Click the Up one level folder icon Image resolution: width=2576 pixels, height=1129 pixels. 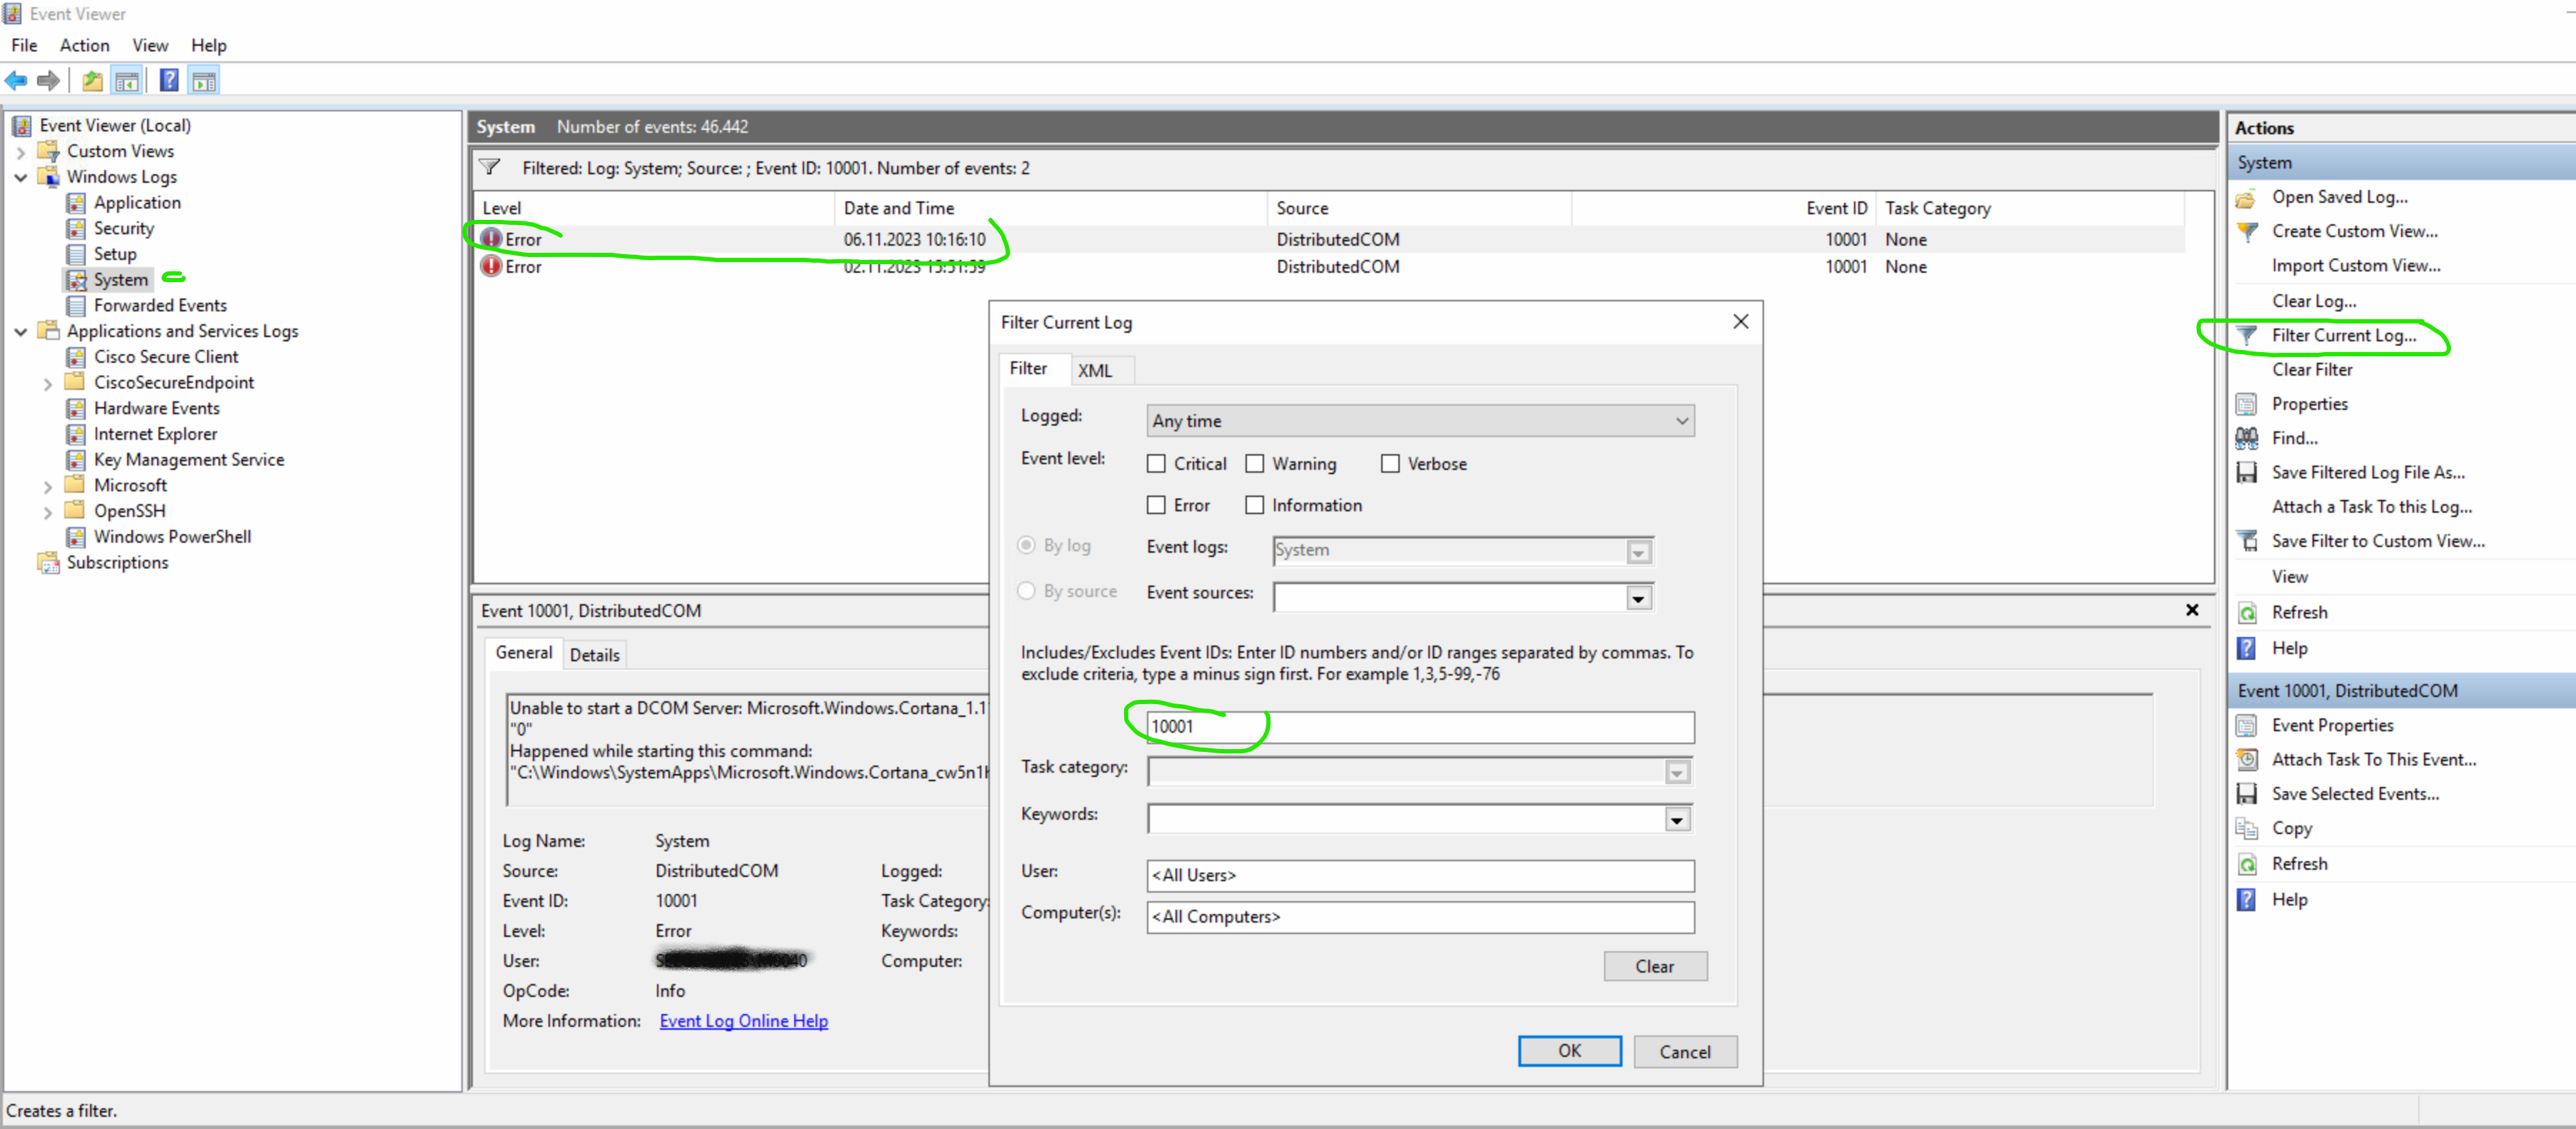(92, 81)
